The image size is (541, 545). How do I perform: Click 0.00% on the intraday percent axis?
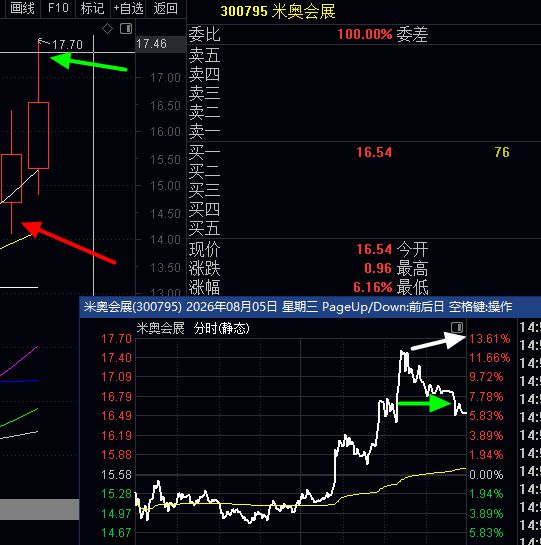[x=486, y=474]
